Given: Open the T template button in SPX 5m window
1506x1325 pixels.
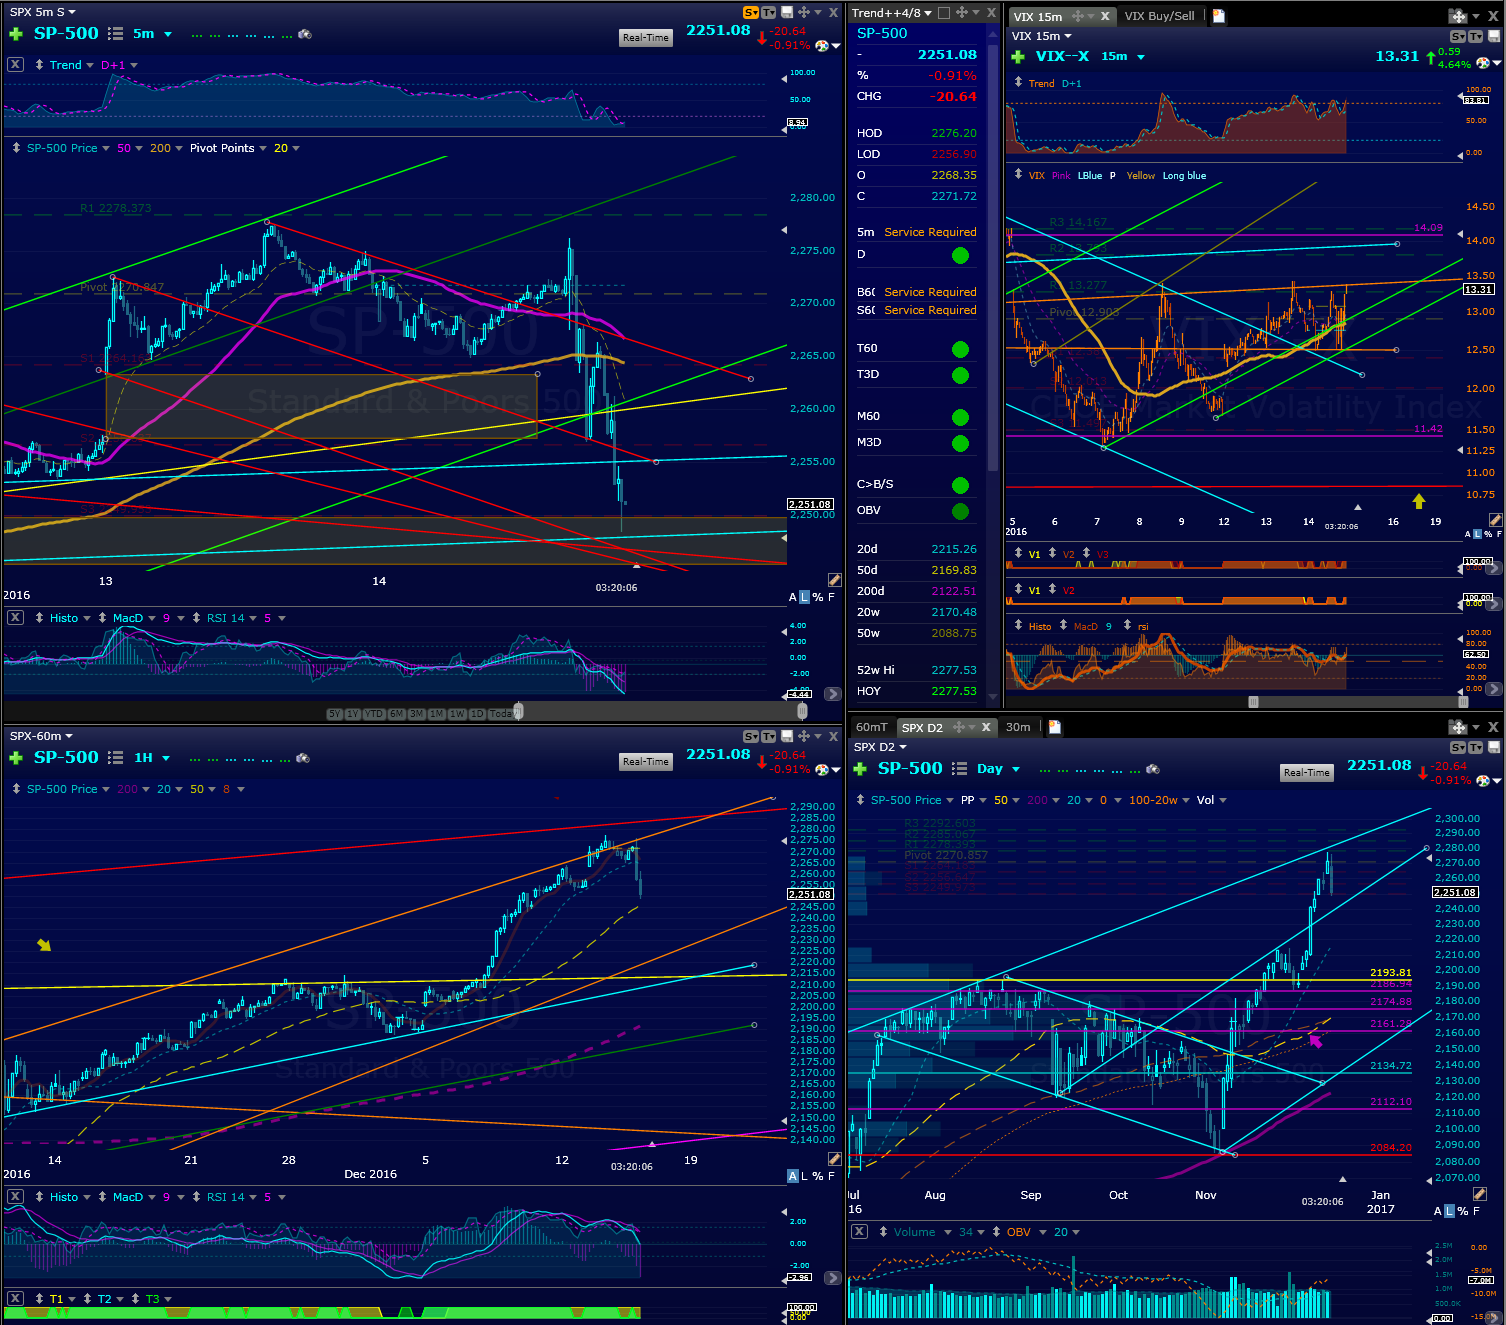Looking at the screenshot, I should pos(769,12).
